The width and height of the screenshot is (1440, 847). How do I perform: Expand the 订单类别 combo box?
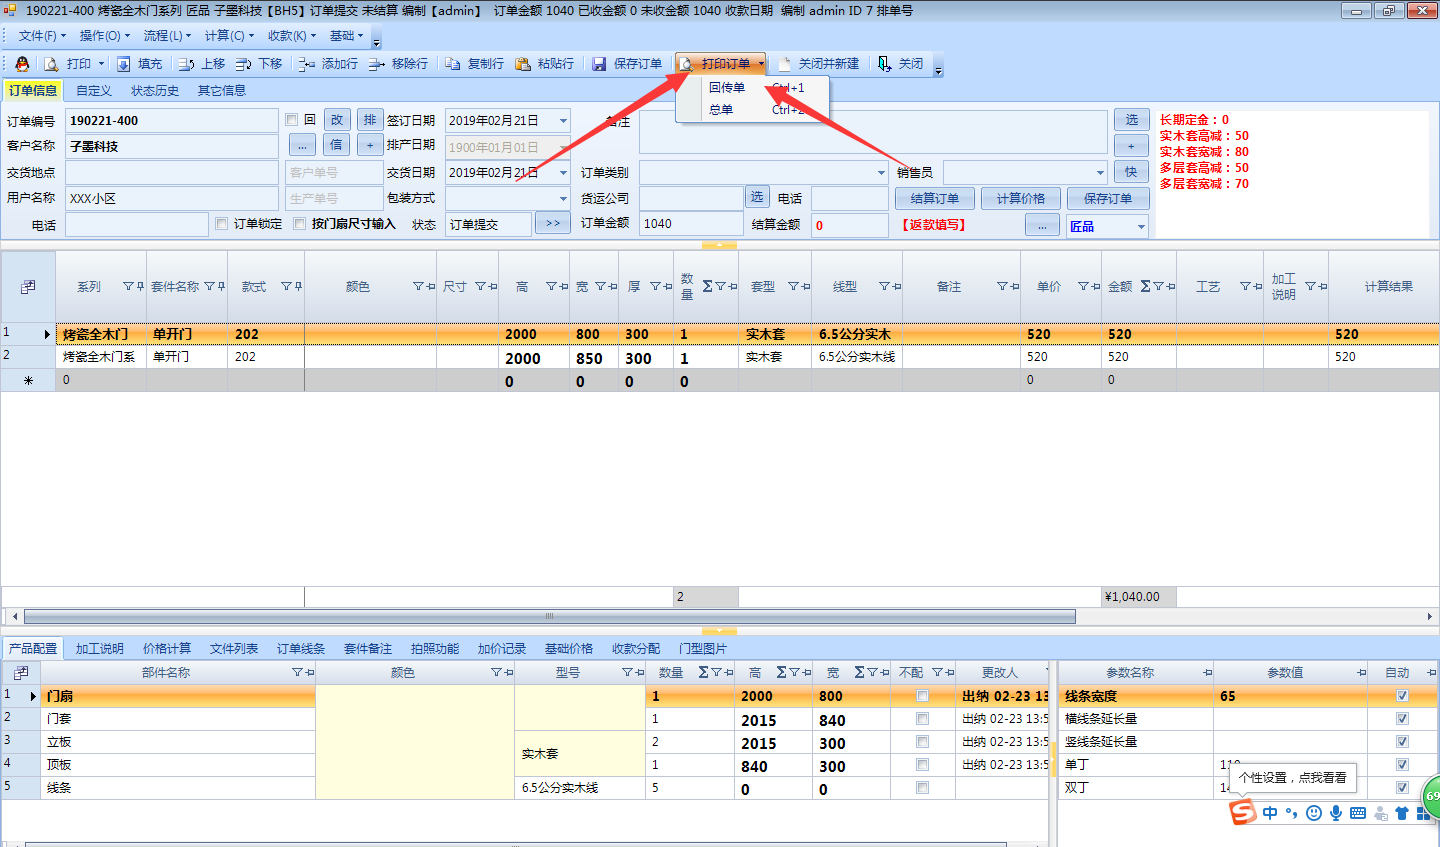coord(881,173)
